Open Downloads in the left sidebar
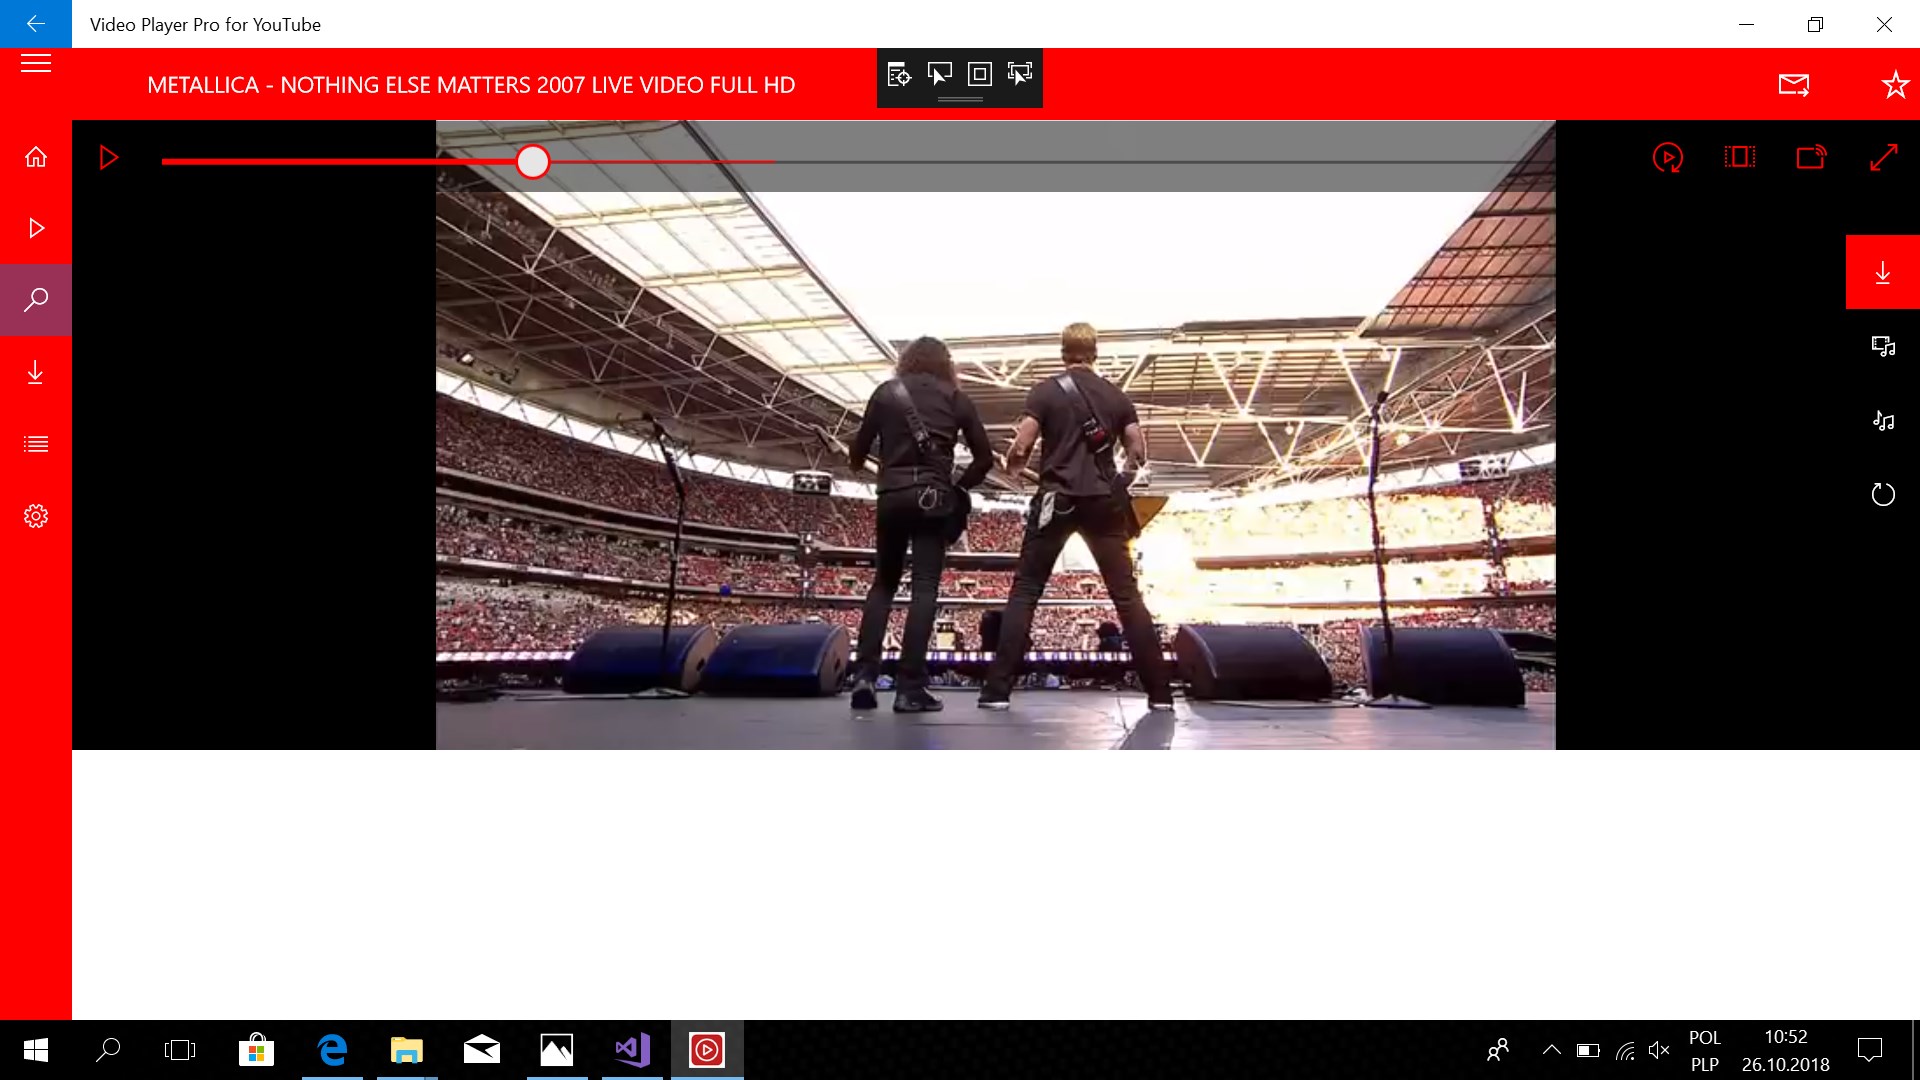Viewport: 1920px width, 1080px height. 36,372
